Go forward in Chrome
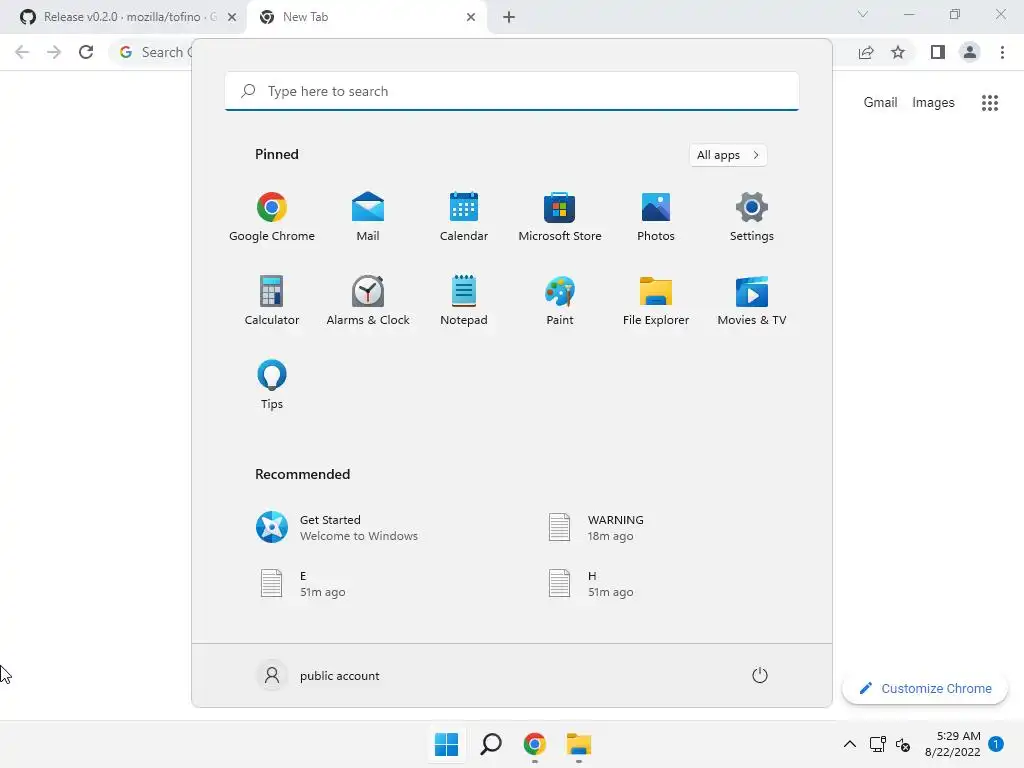This screenshot has height=768, width=1024. (x=54, y=52)
